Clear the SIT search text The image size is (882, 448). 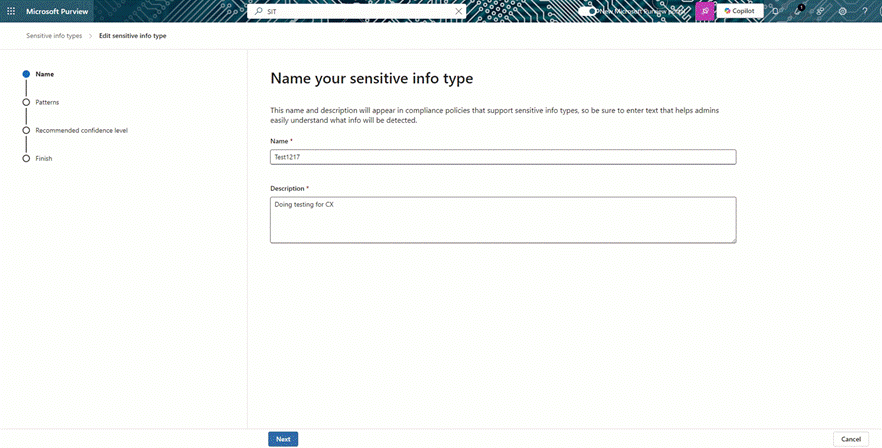pos(458,11)
